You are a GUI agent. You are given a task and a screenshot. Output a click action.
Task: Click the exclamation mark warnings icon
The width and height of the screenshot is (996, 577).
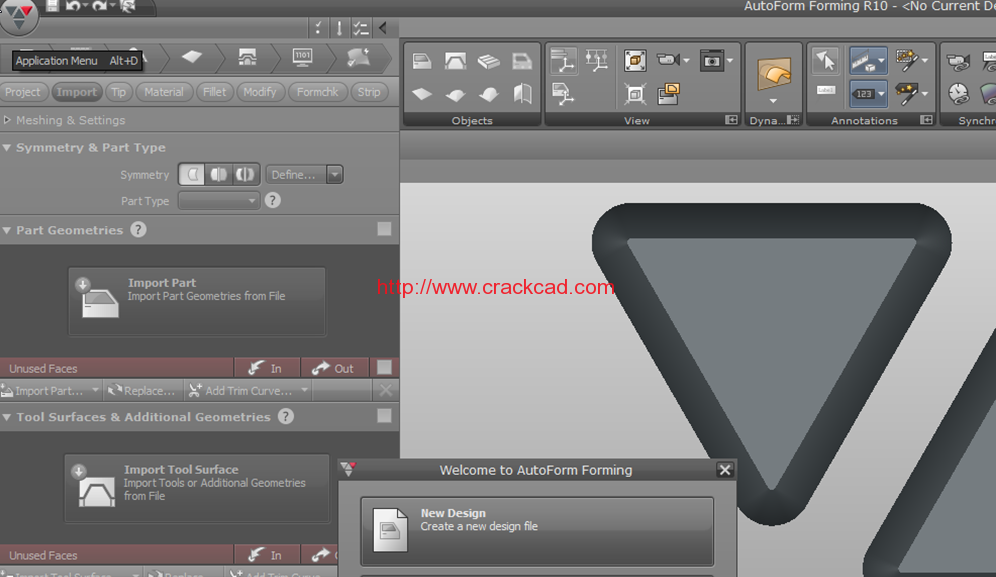(339, 28)
